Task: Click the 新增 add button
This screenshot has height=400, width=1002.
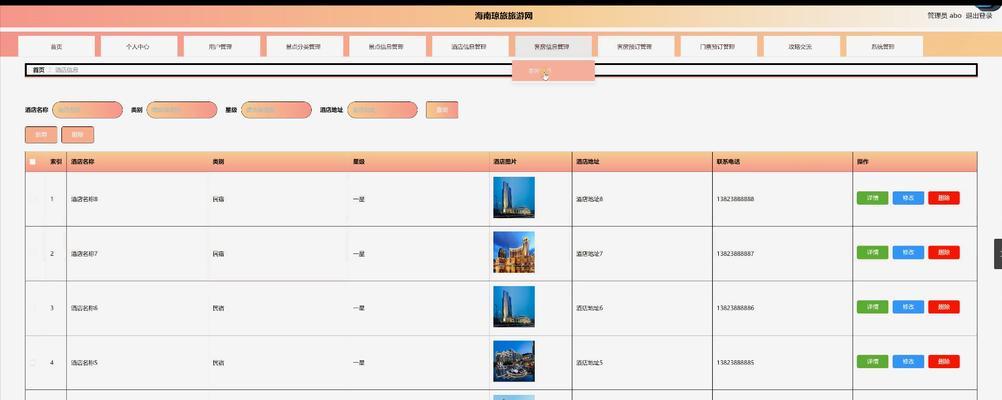Action: pyautogui.click(x=41, y=135)
